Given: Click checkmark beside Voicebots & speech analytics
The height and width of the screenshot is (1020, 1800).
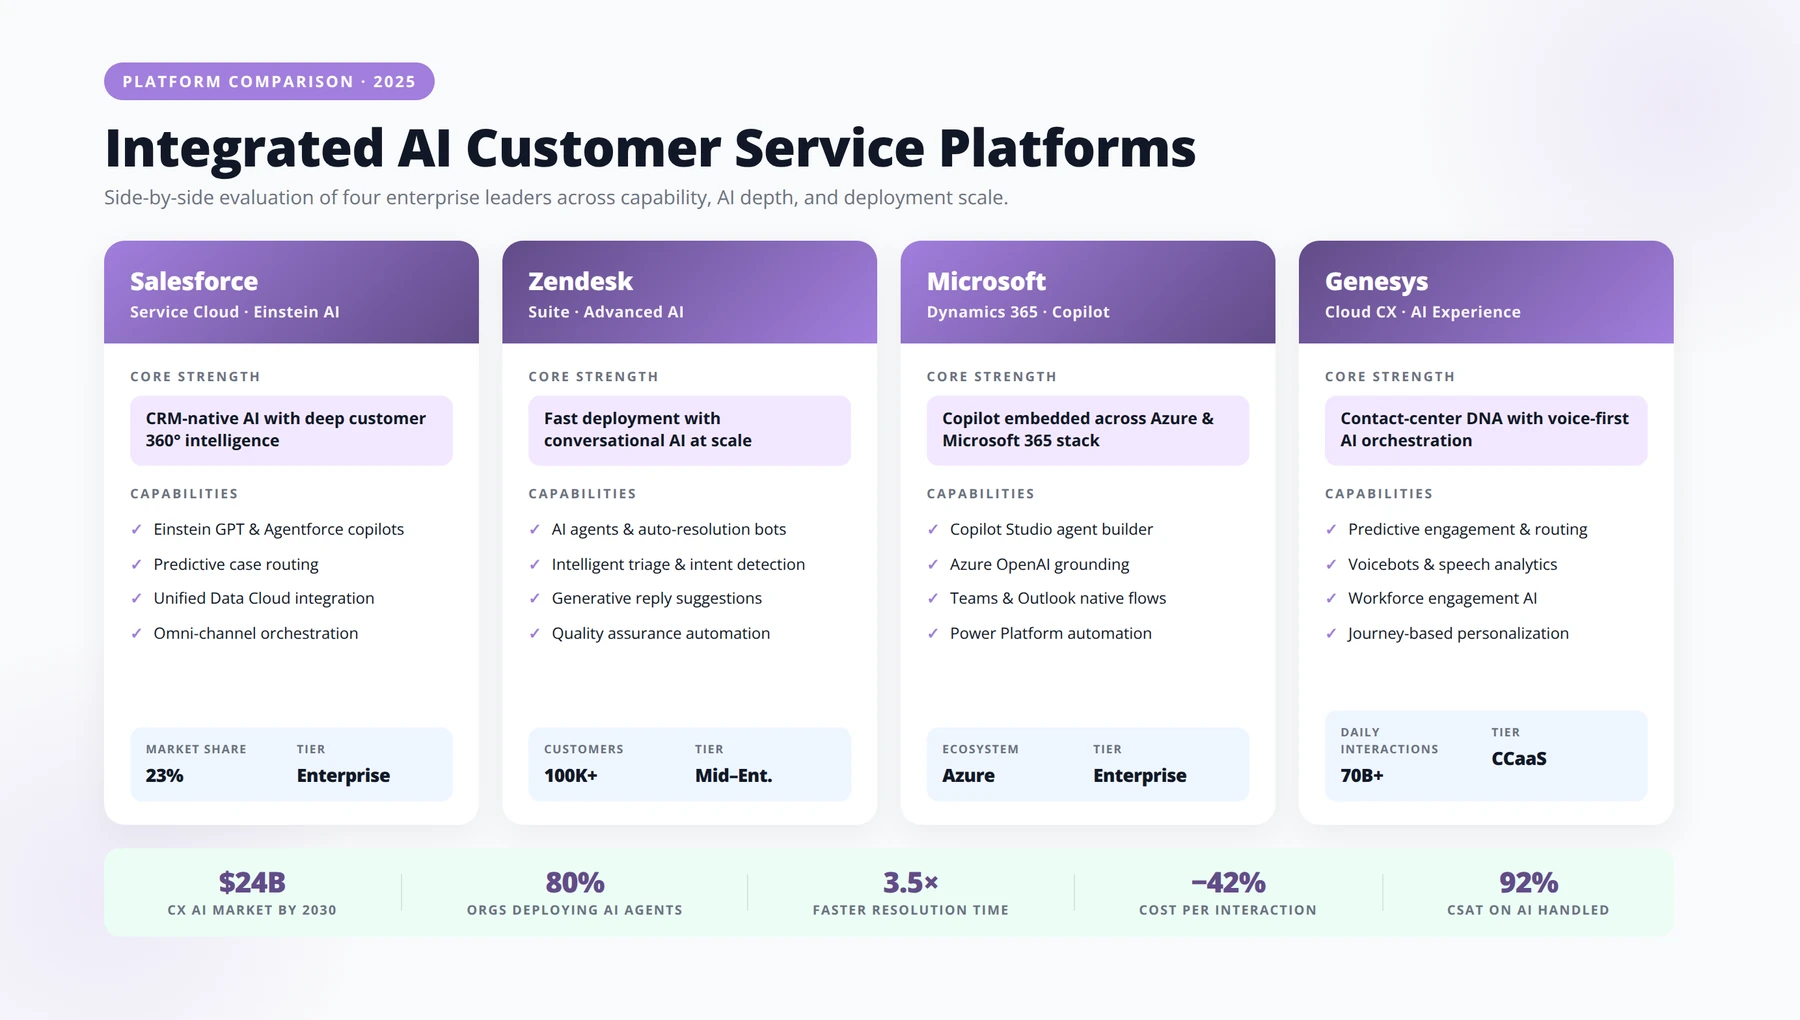Looking at the screenshot, I should [1331, 564].
